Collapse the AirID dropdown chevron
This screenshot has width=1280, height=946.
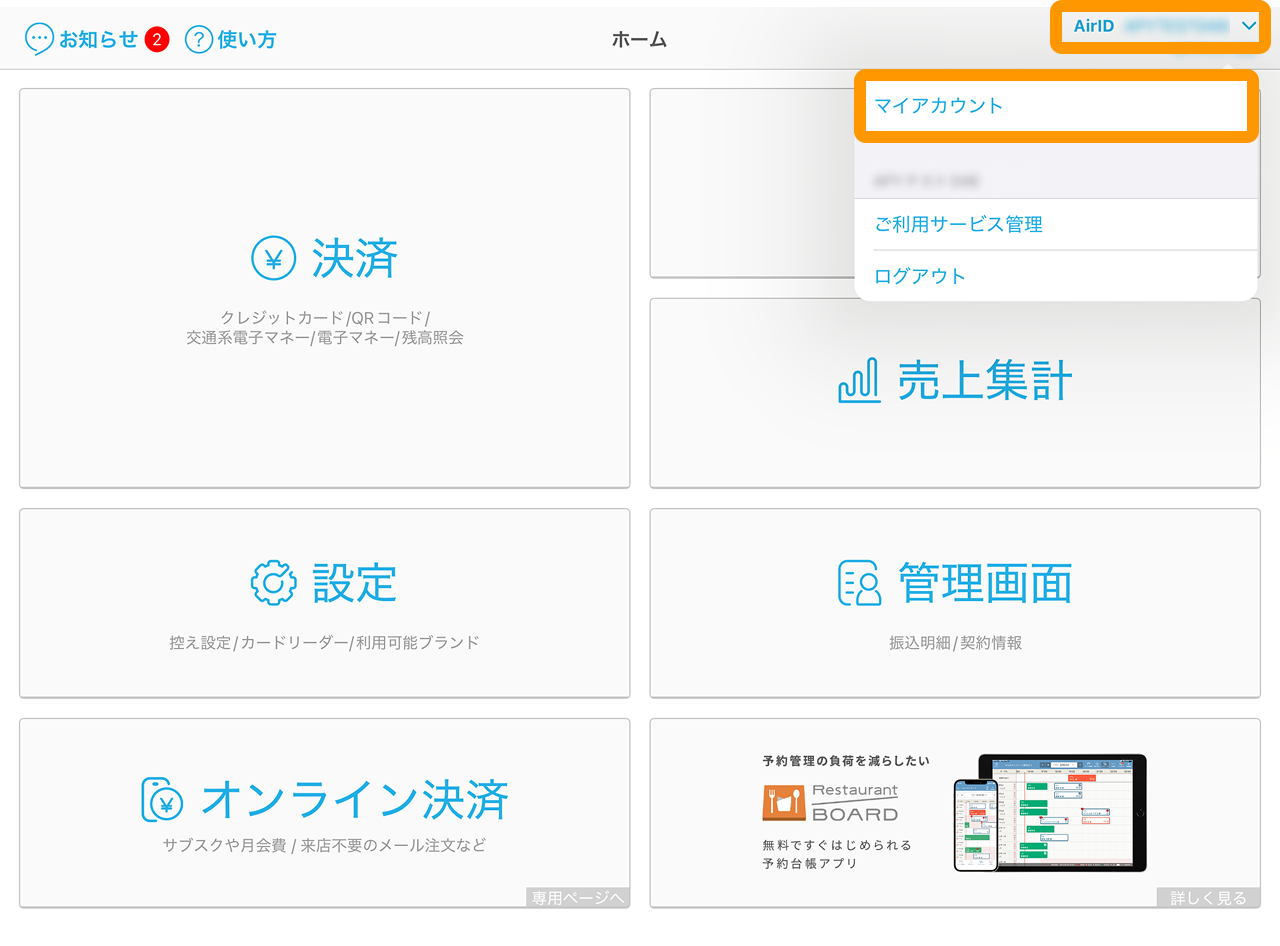tap(1249, 27)
